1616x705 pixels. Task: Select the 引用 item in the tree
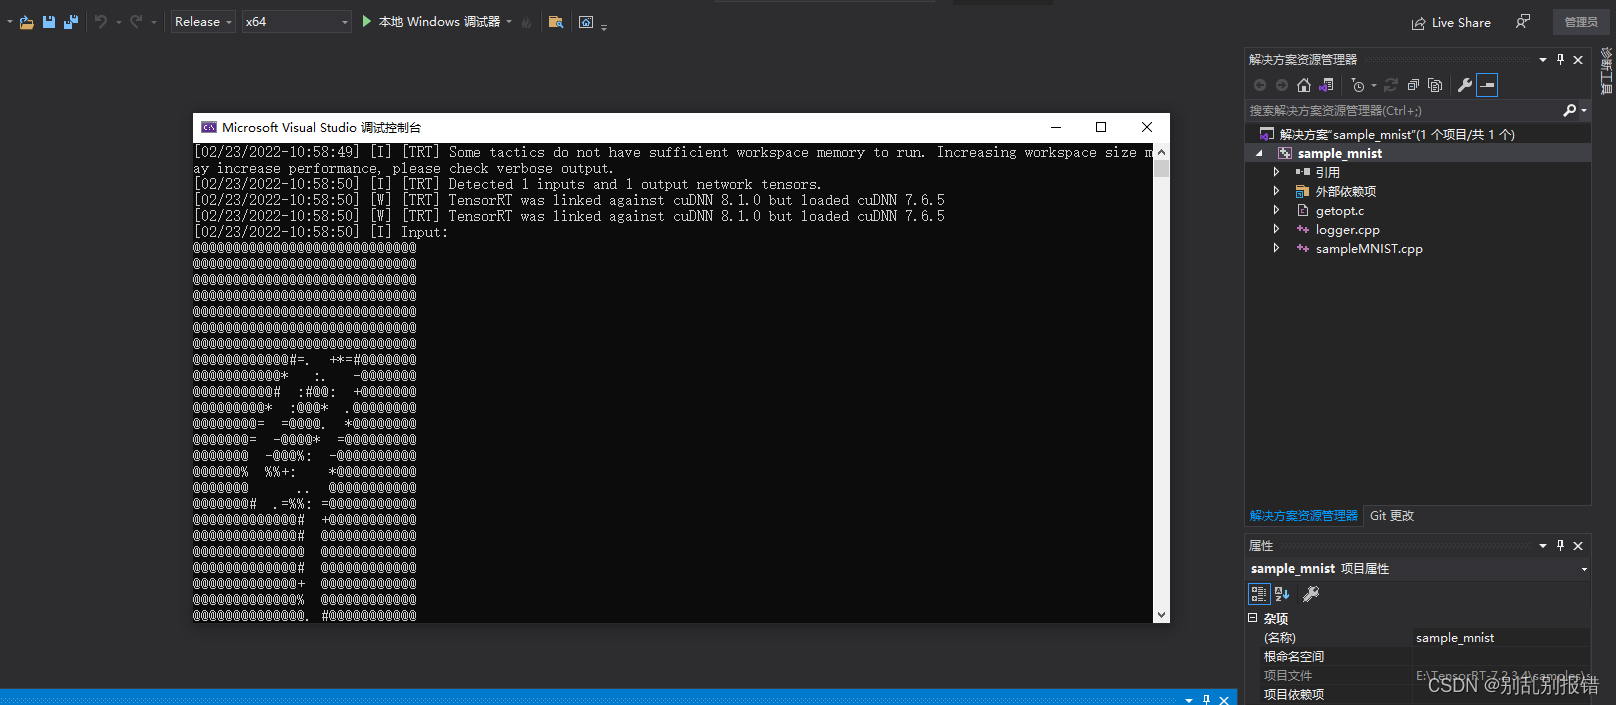[x=1327, y=172]
